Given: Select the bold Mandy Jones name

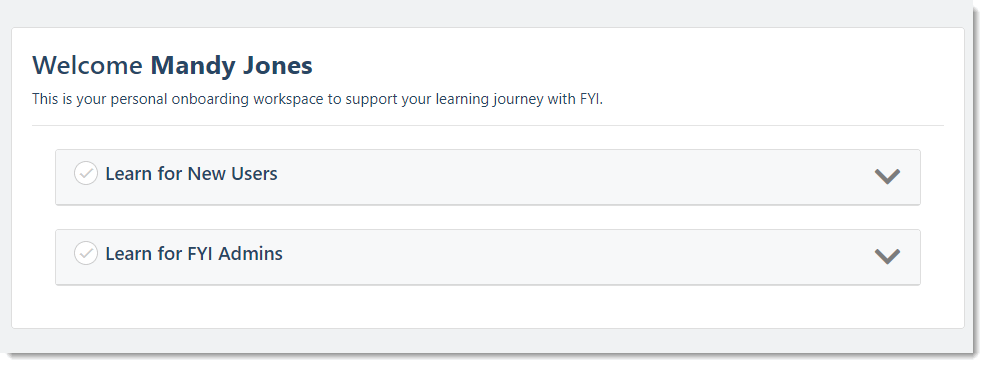Looking at the screenshot, I should coord(231,65).
